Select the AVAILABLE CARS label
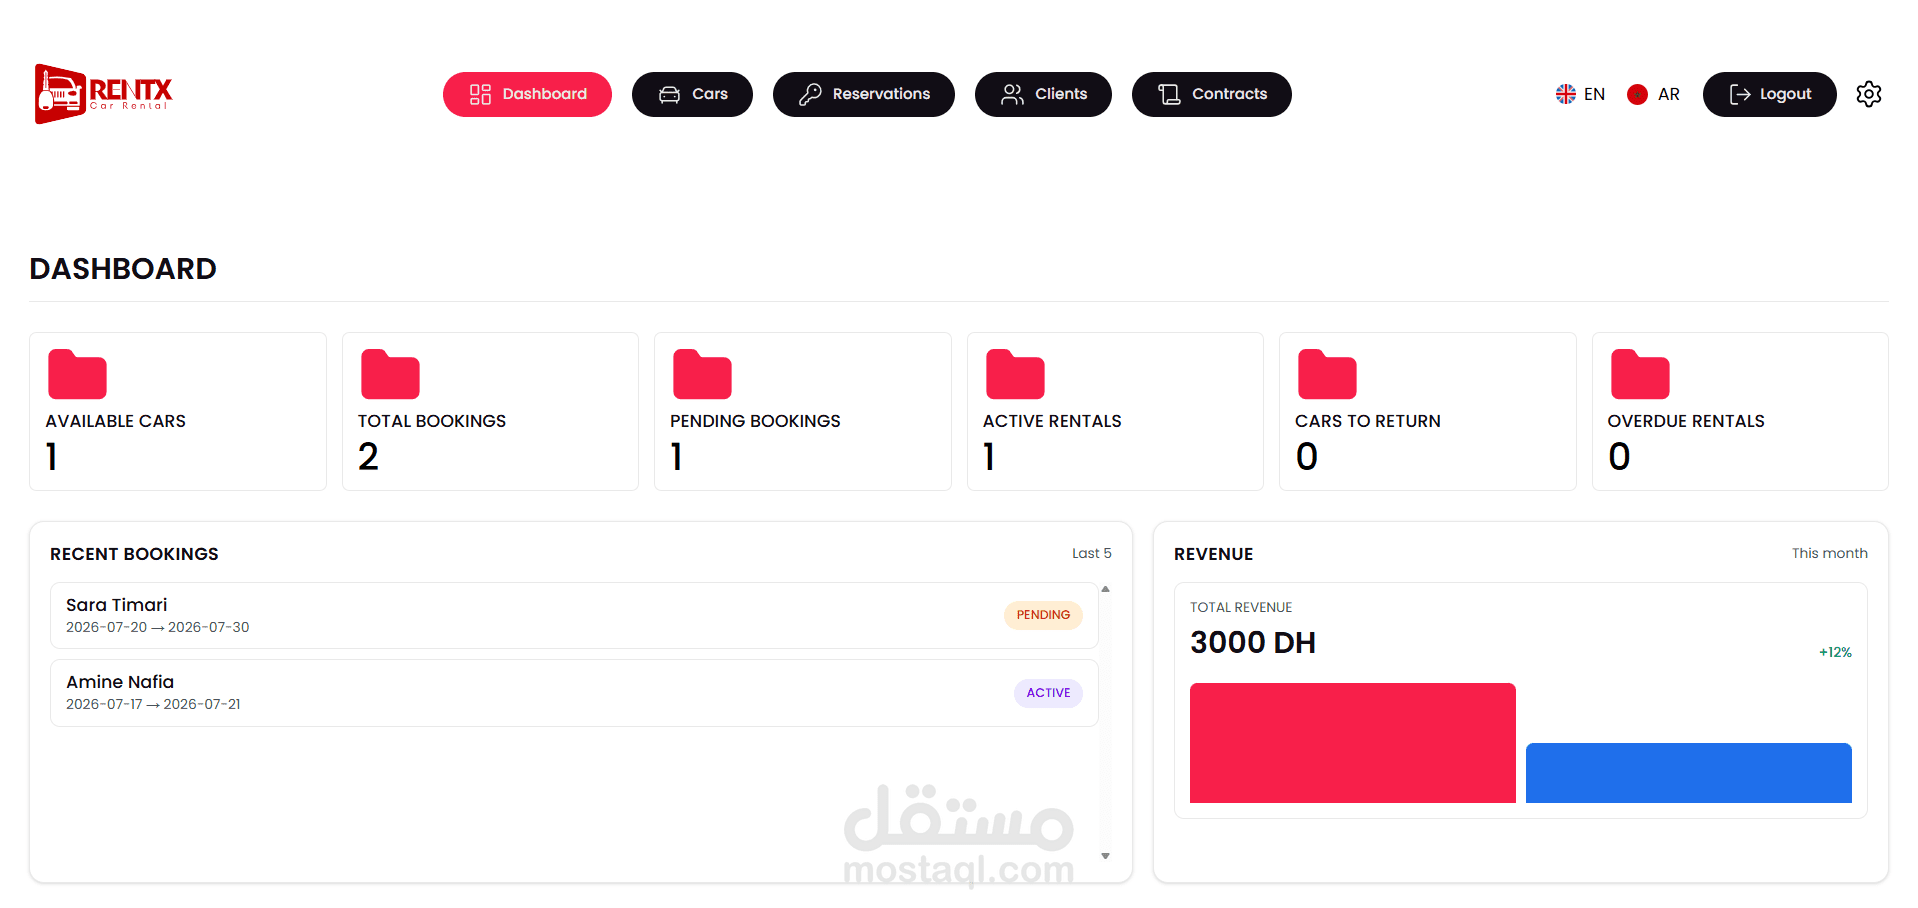1918x908 pixels. point(116,421)
